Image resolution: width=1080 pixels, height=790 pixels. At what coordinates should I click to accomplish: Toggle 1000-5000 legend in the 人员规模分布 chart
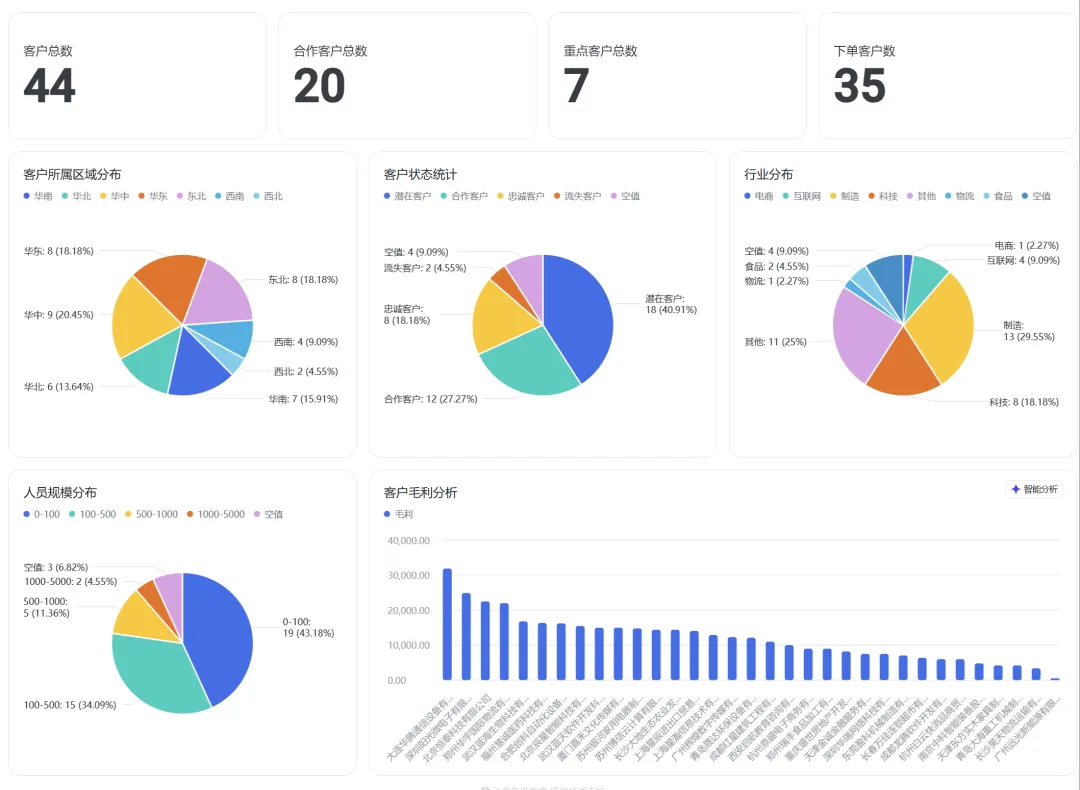pos(216,514)
